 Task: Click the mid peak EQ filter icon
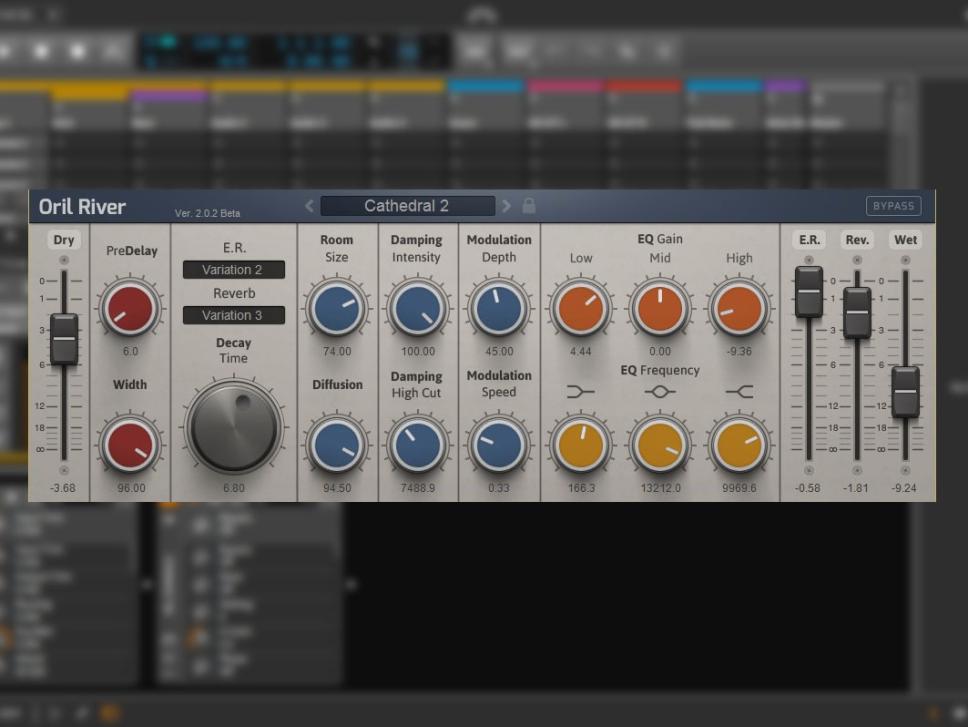coord(659,392)
